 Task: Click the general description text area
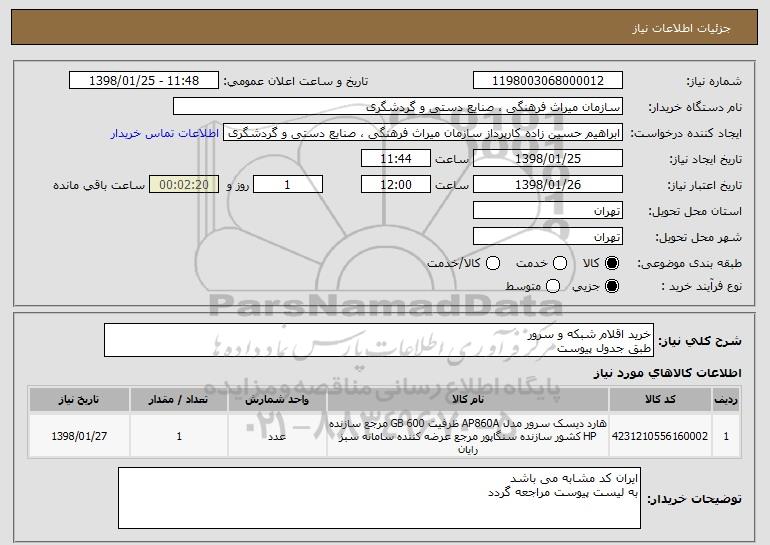(x=379, y=340)
